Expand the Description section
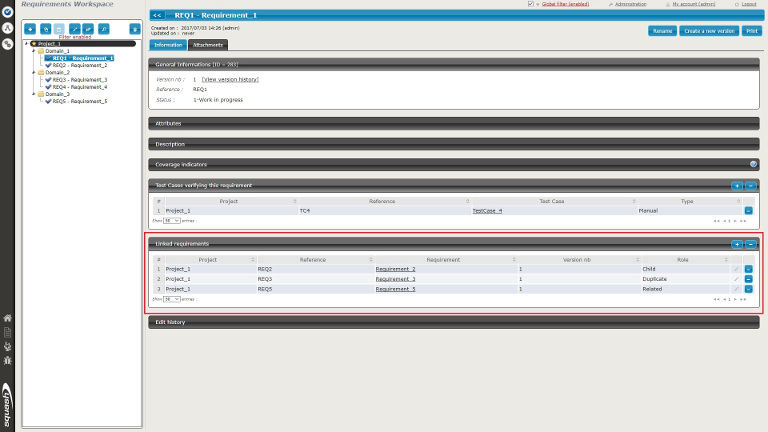The image size is (768, 432). tap(454, 144)
